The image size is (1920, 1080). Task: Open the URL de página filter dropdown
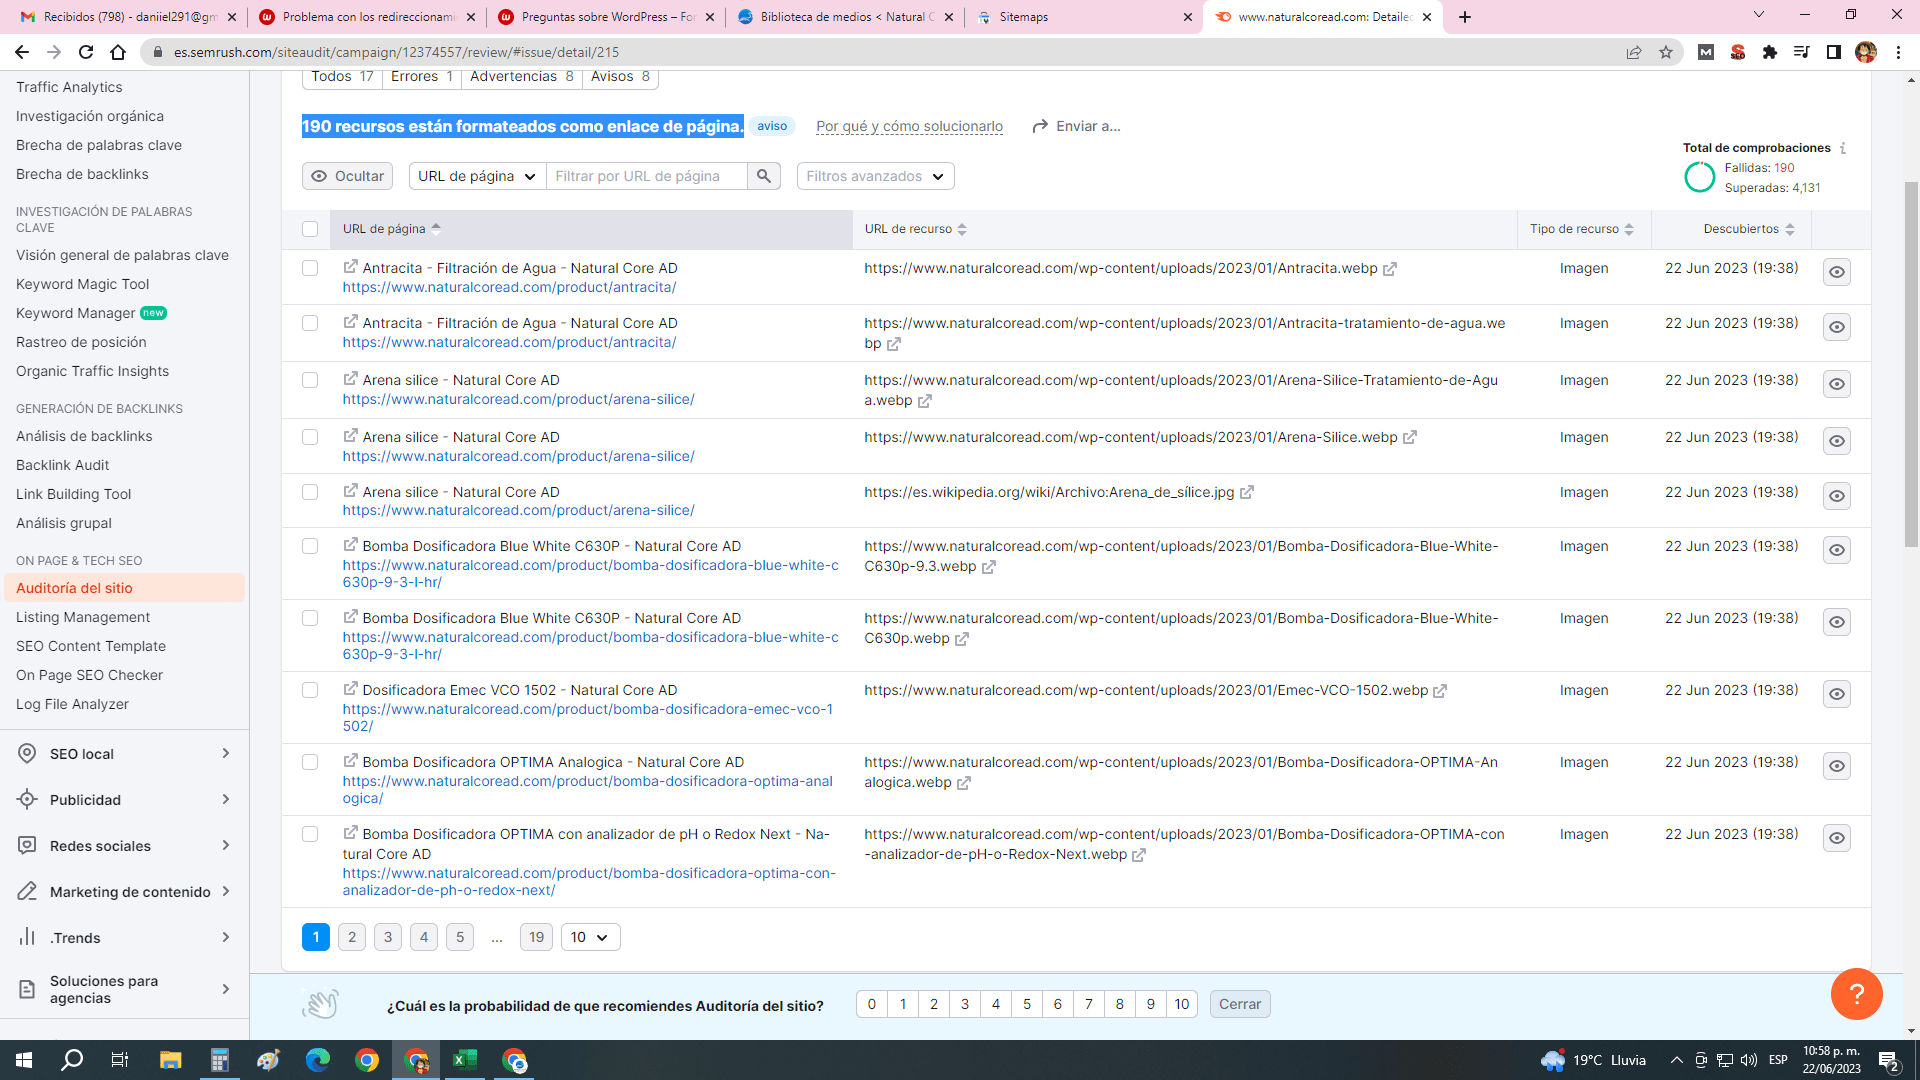point(477,176)
